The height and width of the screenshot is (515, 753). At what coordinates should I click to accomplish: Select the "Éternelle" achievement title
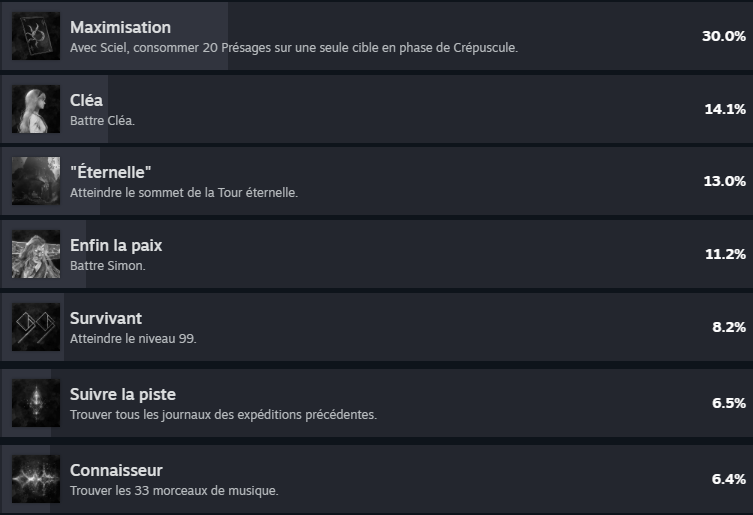tap(110, 172)
